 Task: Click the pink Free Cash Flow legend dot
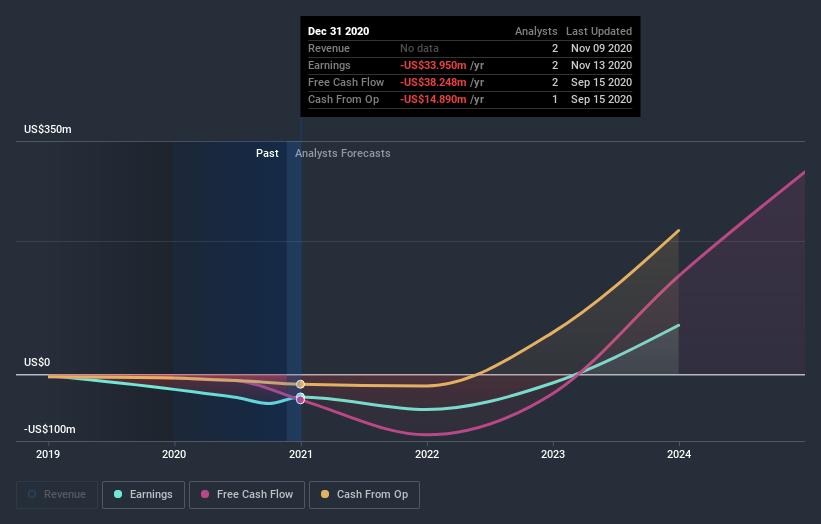[205, 494]
